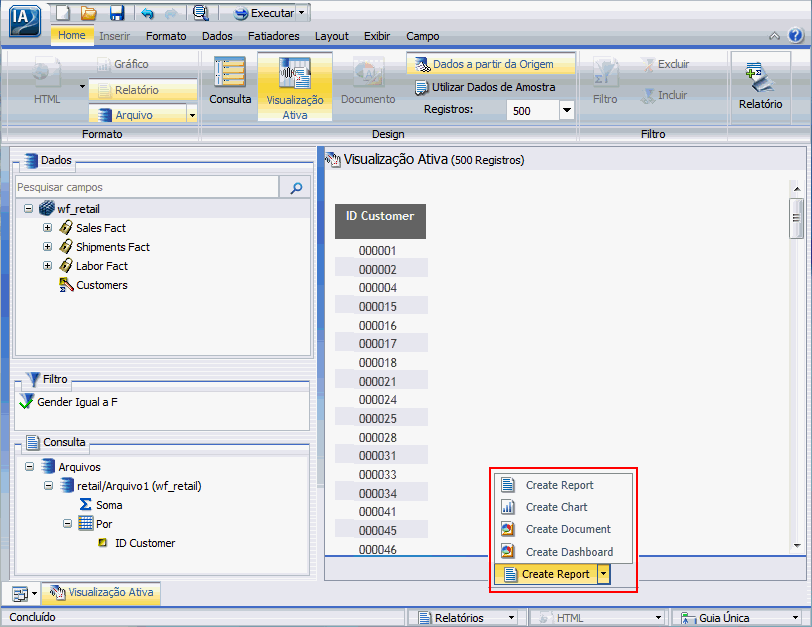Click the Relatório ribbon button at right
The height and width of the screenshot is (627, 812).
760,86
